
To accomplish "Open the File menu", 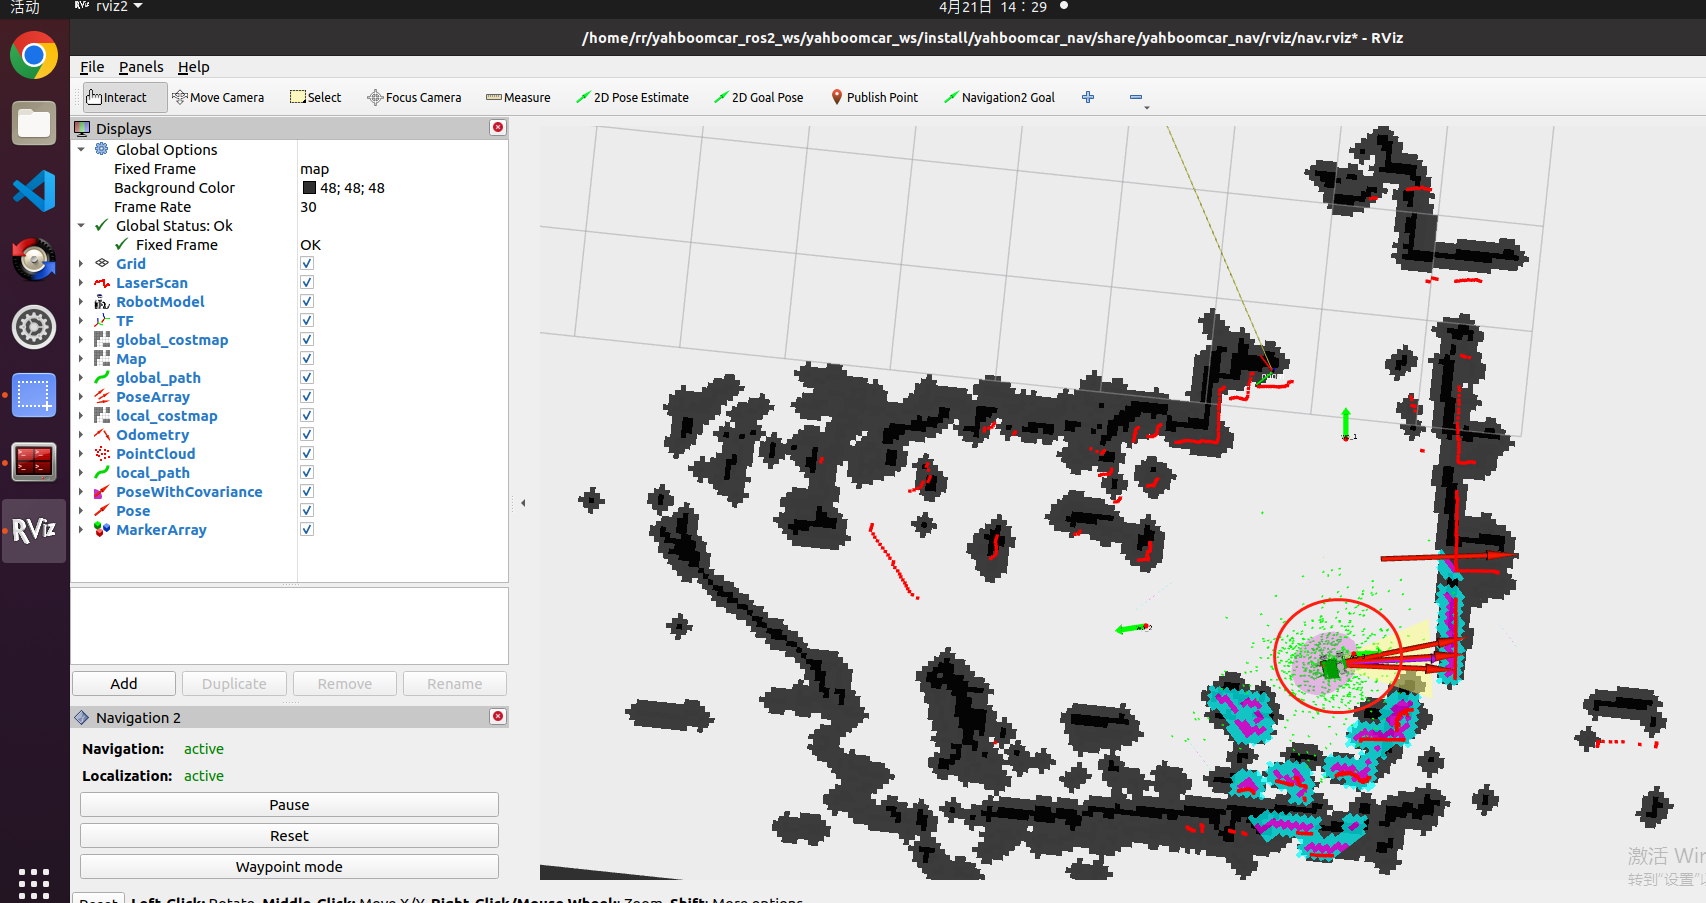I will click(92, 67).
